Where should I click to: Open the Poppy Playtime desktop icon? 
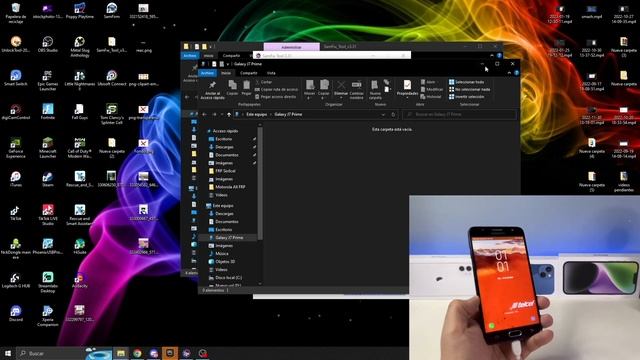coord(80,11)
